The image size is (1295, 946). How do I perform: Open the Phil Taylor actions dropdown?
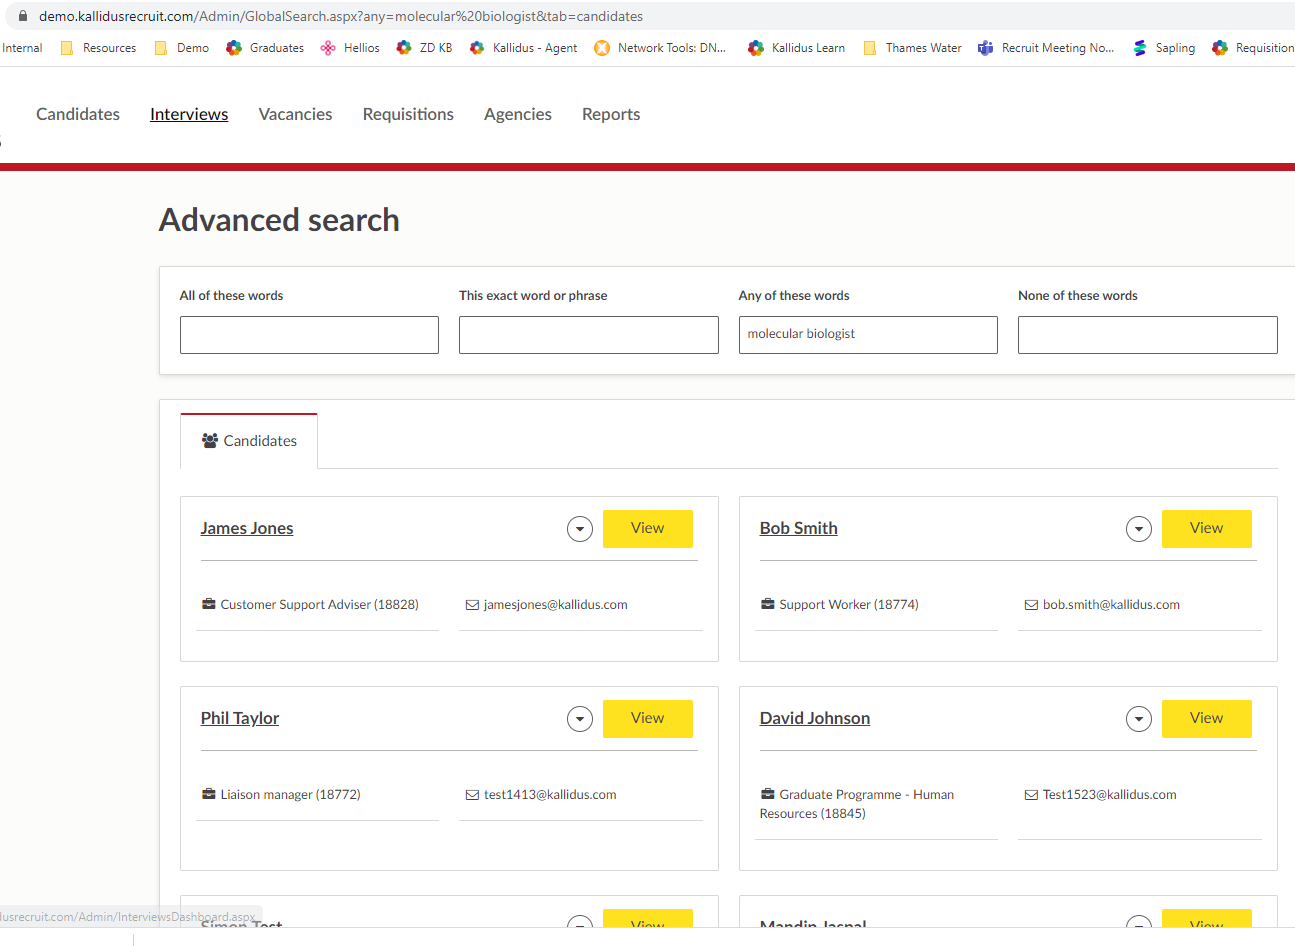[x=580, y=719]
